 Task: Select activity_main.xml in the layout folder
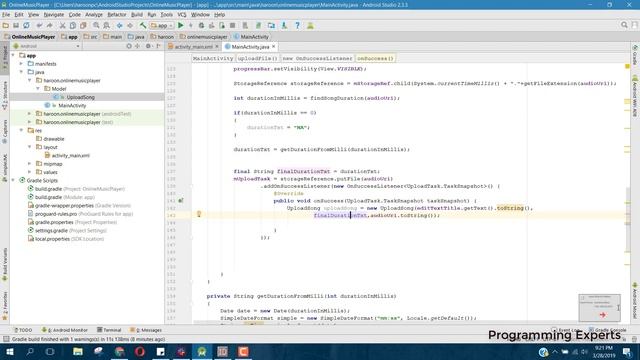tap(70, 156)
